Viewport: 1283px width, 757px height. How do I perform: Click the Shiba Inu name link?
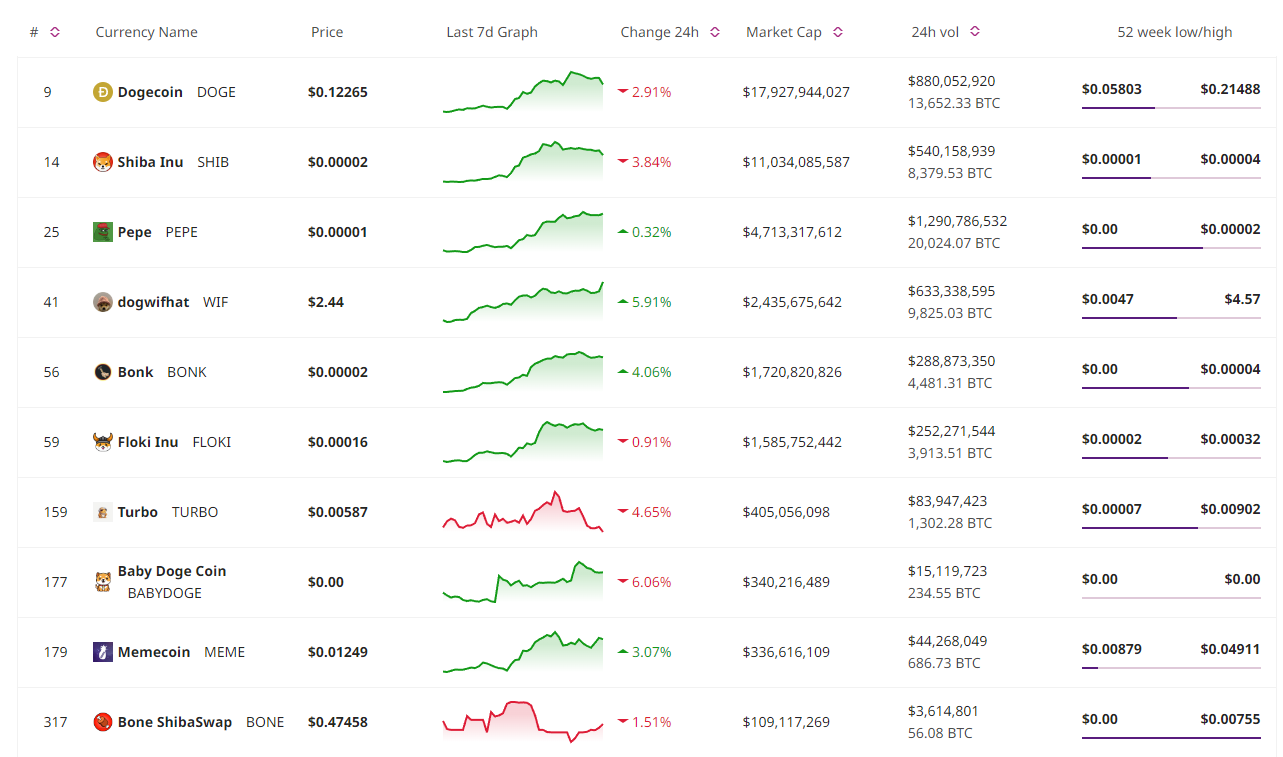pyautogui.click(x=150, y=162)
